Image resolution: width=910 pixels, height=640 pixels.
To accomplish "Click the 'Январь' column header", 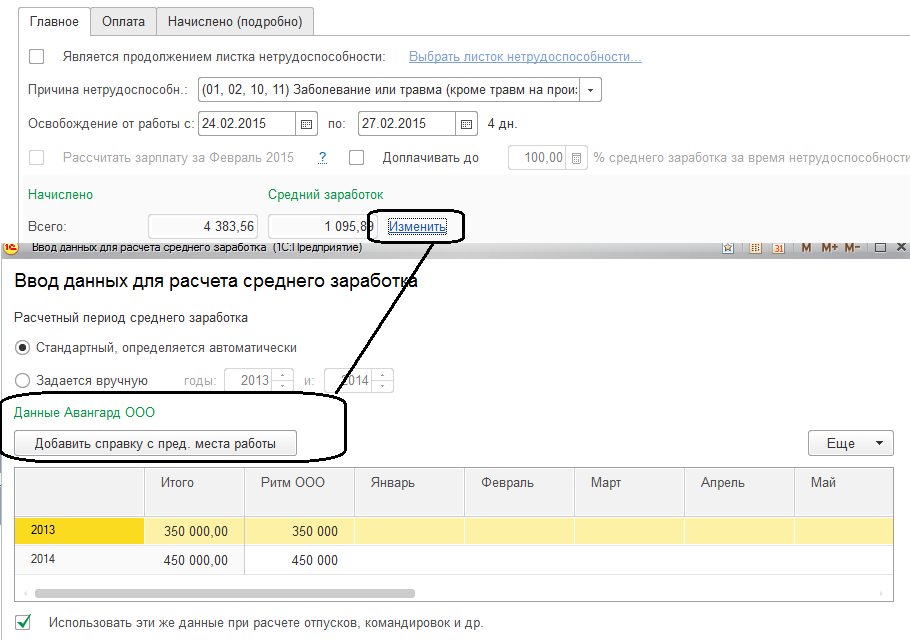I will [x=410, y=492].
